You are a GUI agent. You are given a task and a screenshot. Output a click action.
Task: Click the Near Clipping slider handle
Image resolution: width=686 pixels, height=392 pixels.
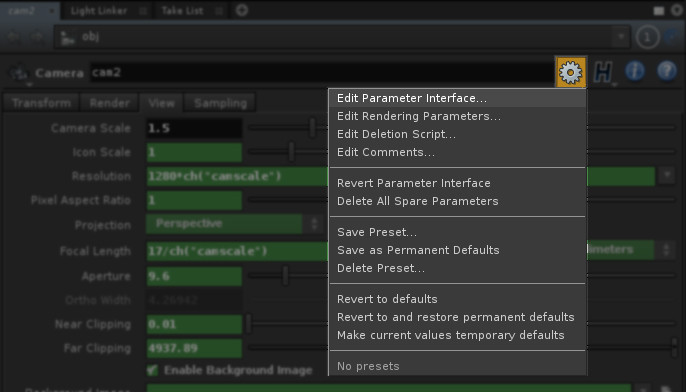tap(248, 324)
